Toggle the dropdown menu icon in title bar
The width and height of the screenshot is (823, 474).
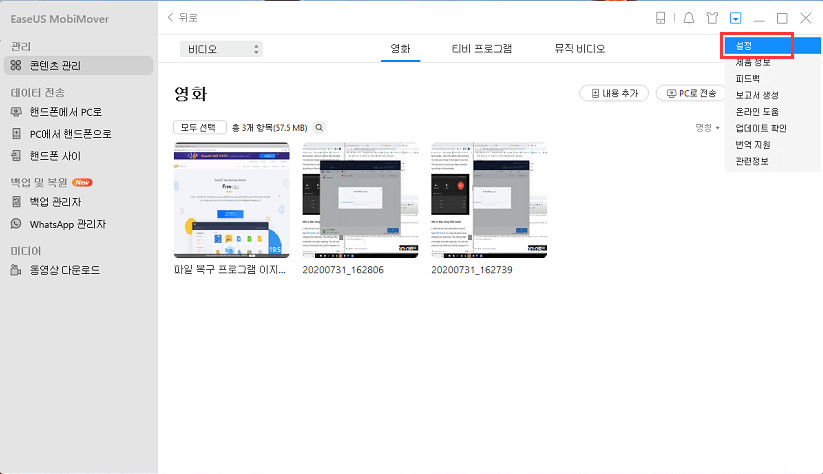[x=735, y=18]
